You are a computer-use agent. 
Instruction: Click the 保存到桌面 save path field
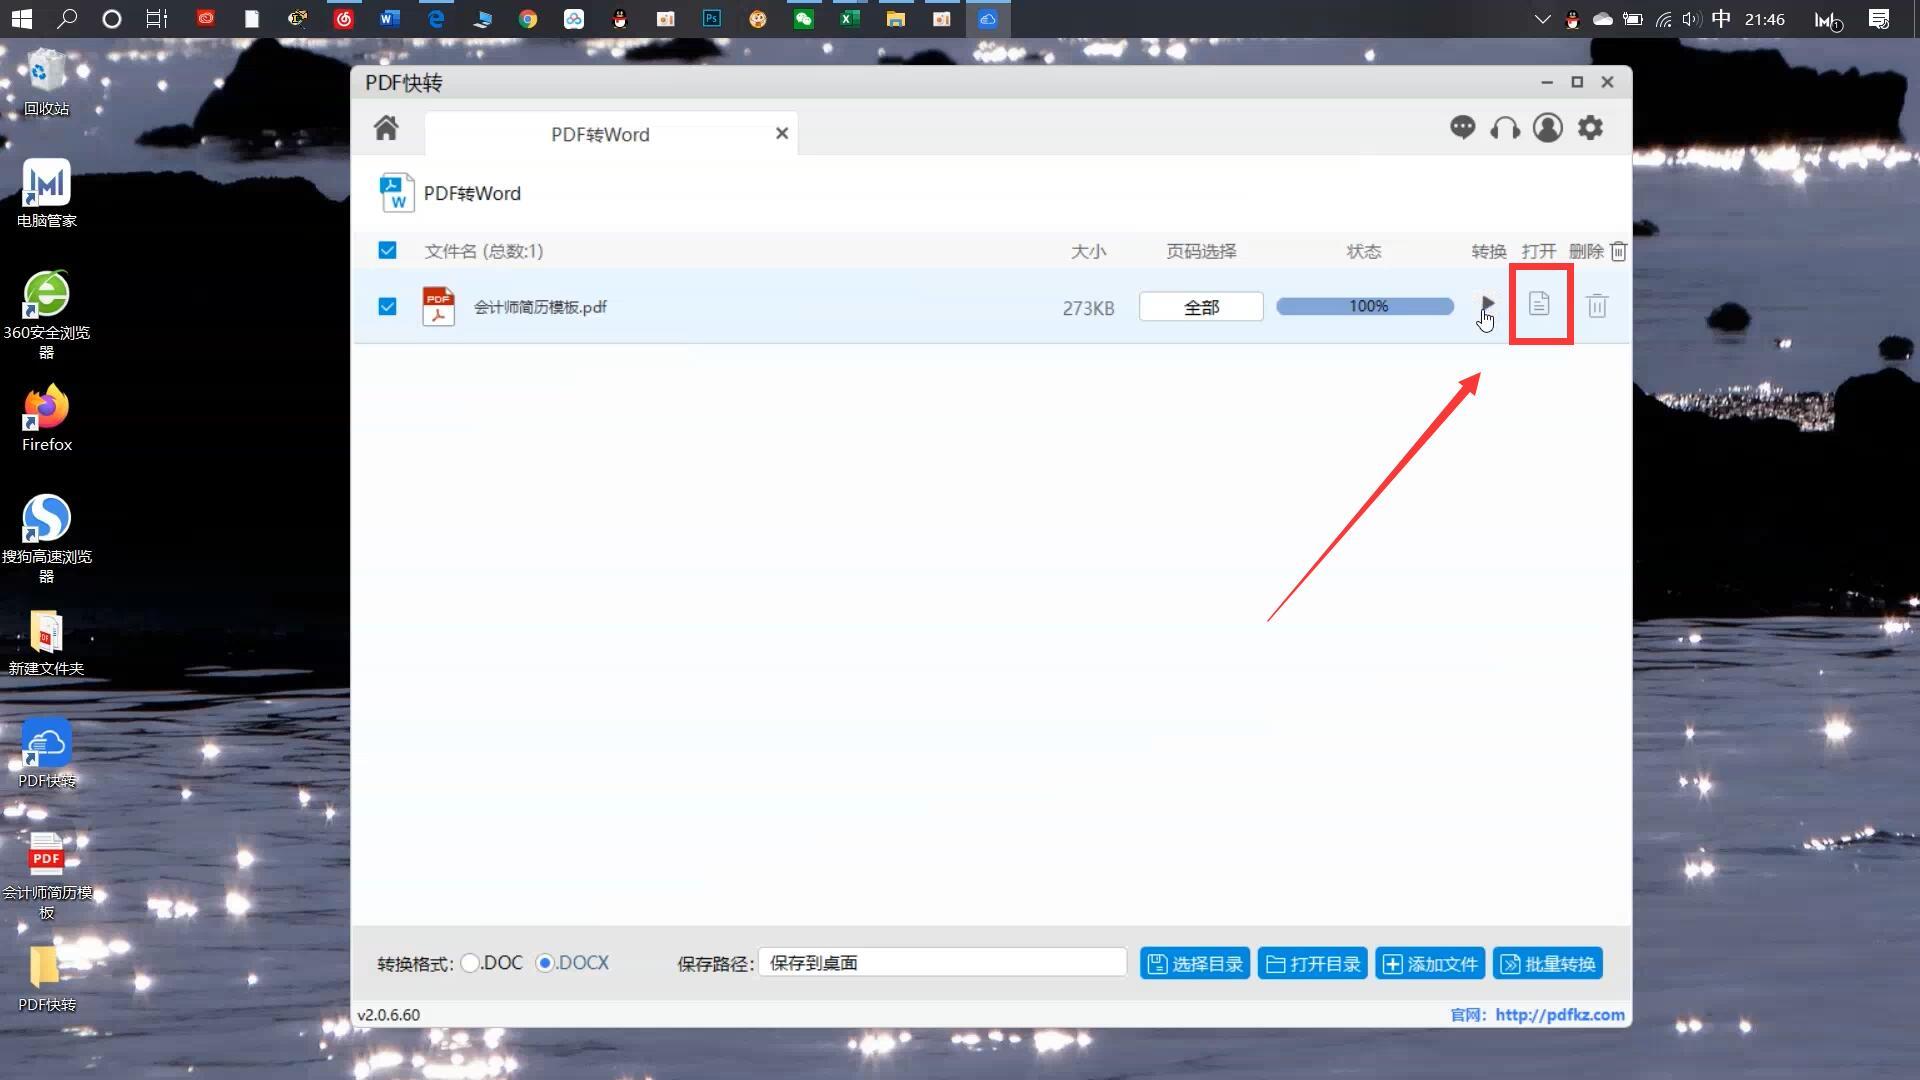coord(942,963)
